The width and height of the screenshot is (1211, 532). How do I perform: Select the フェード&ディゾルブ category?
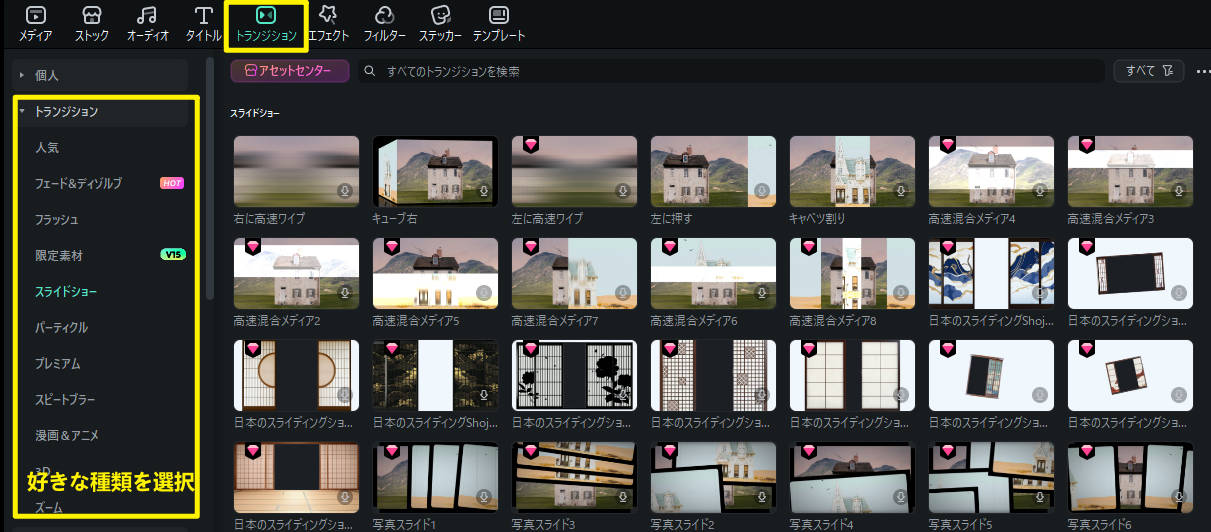click(x=78, y=183)
